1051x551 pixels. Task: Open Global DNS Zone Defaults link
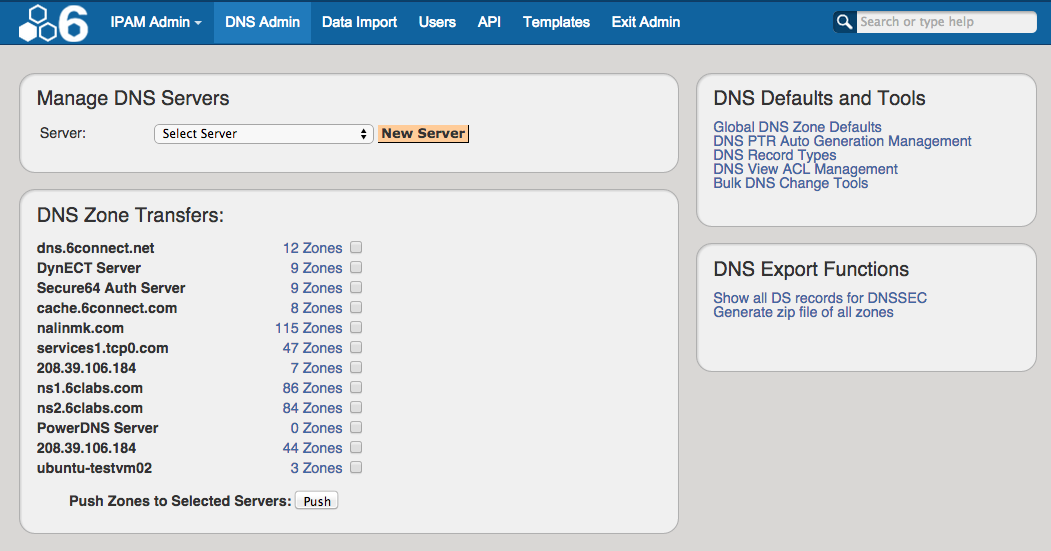797,127
